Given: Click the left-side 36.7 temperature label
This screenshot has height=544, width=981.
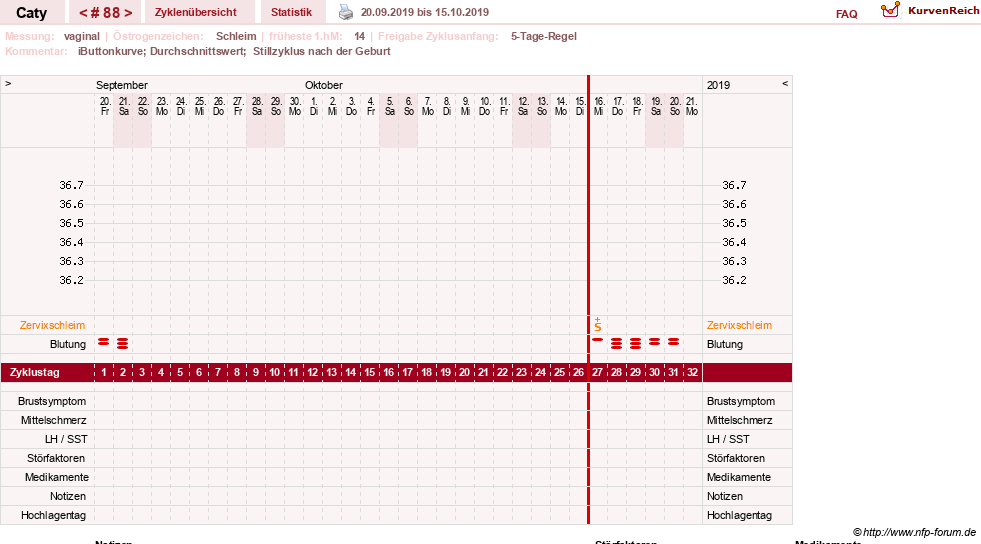Looking at the screenshot, I should 71,185.
